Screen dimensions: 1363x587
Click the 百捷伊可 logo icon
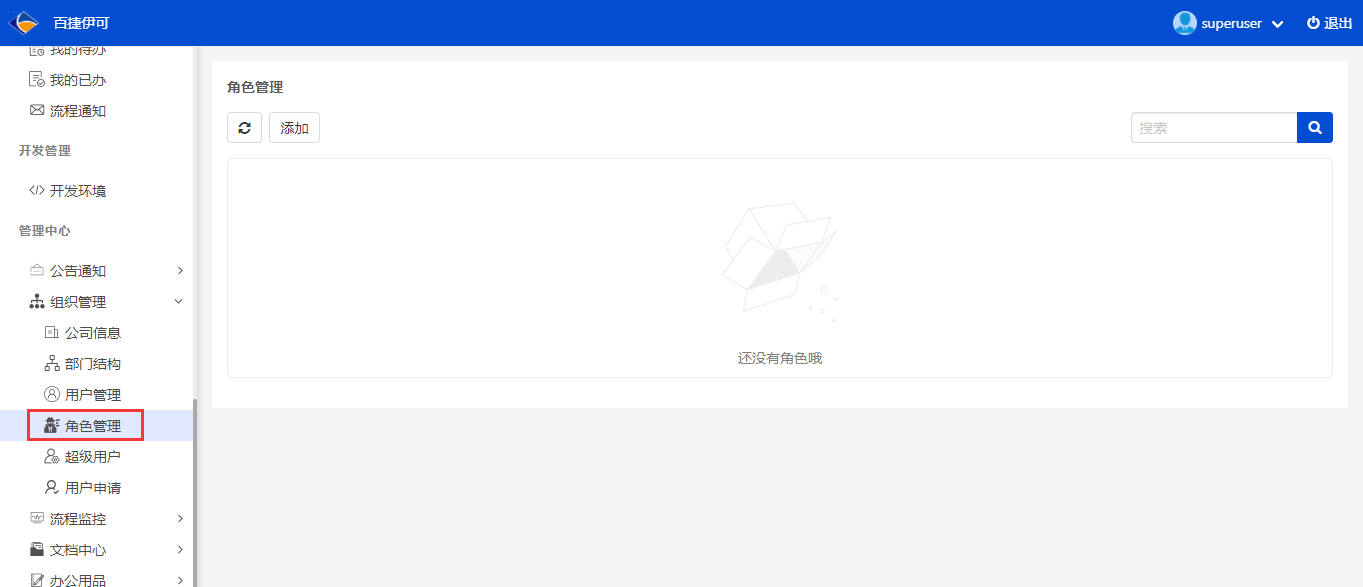coord(24,22)
